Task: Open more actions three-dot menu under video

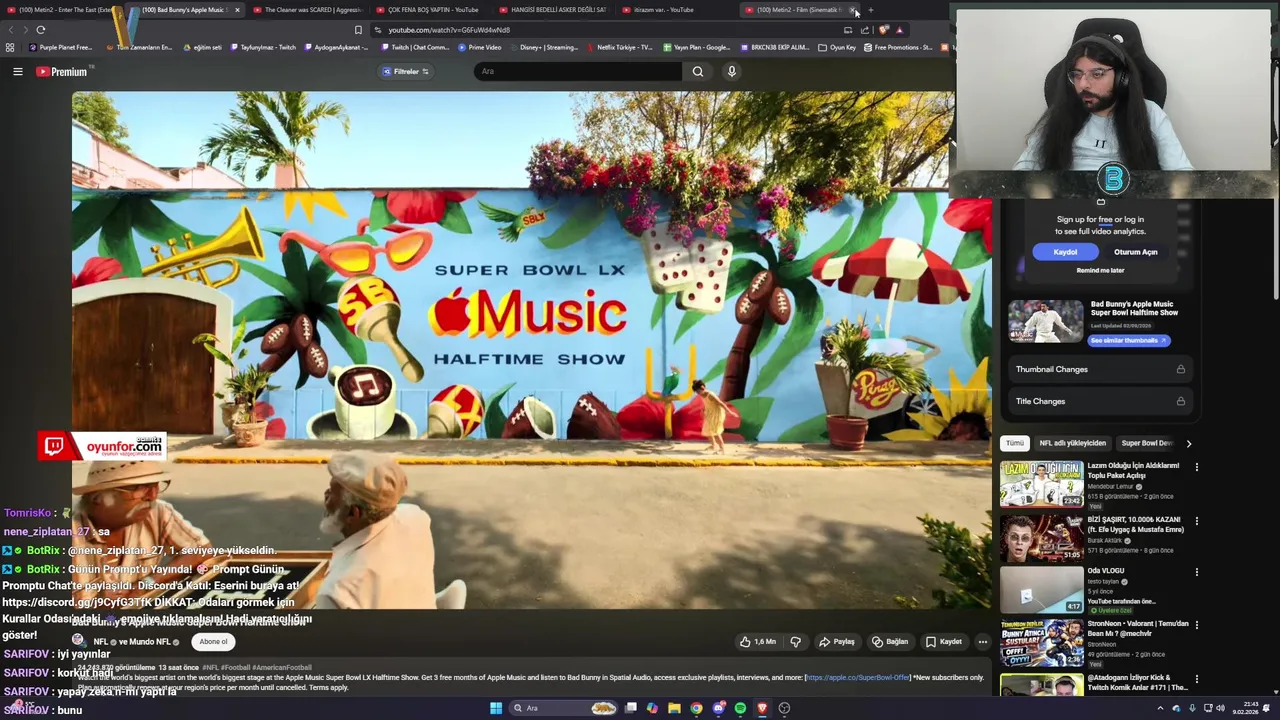Action: [x=982, y=642]
